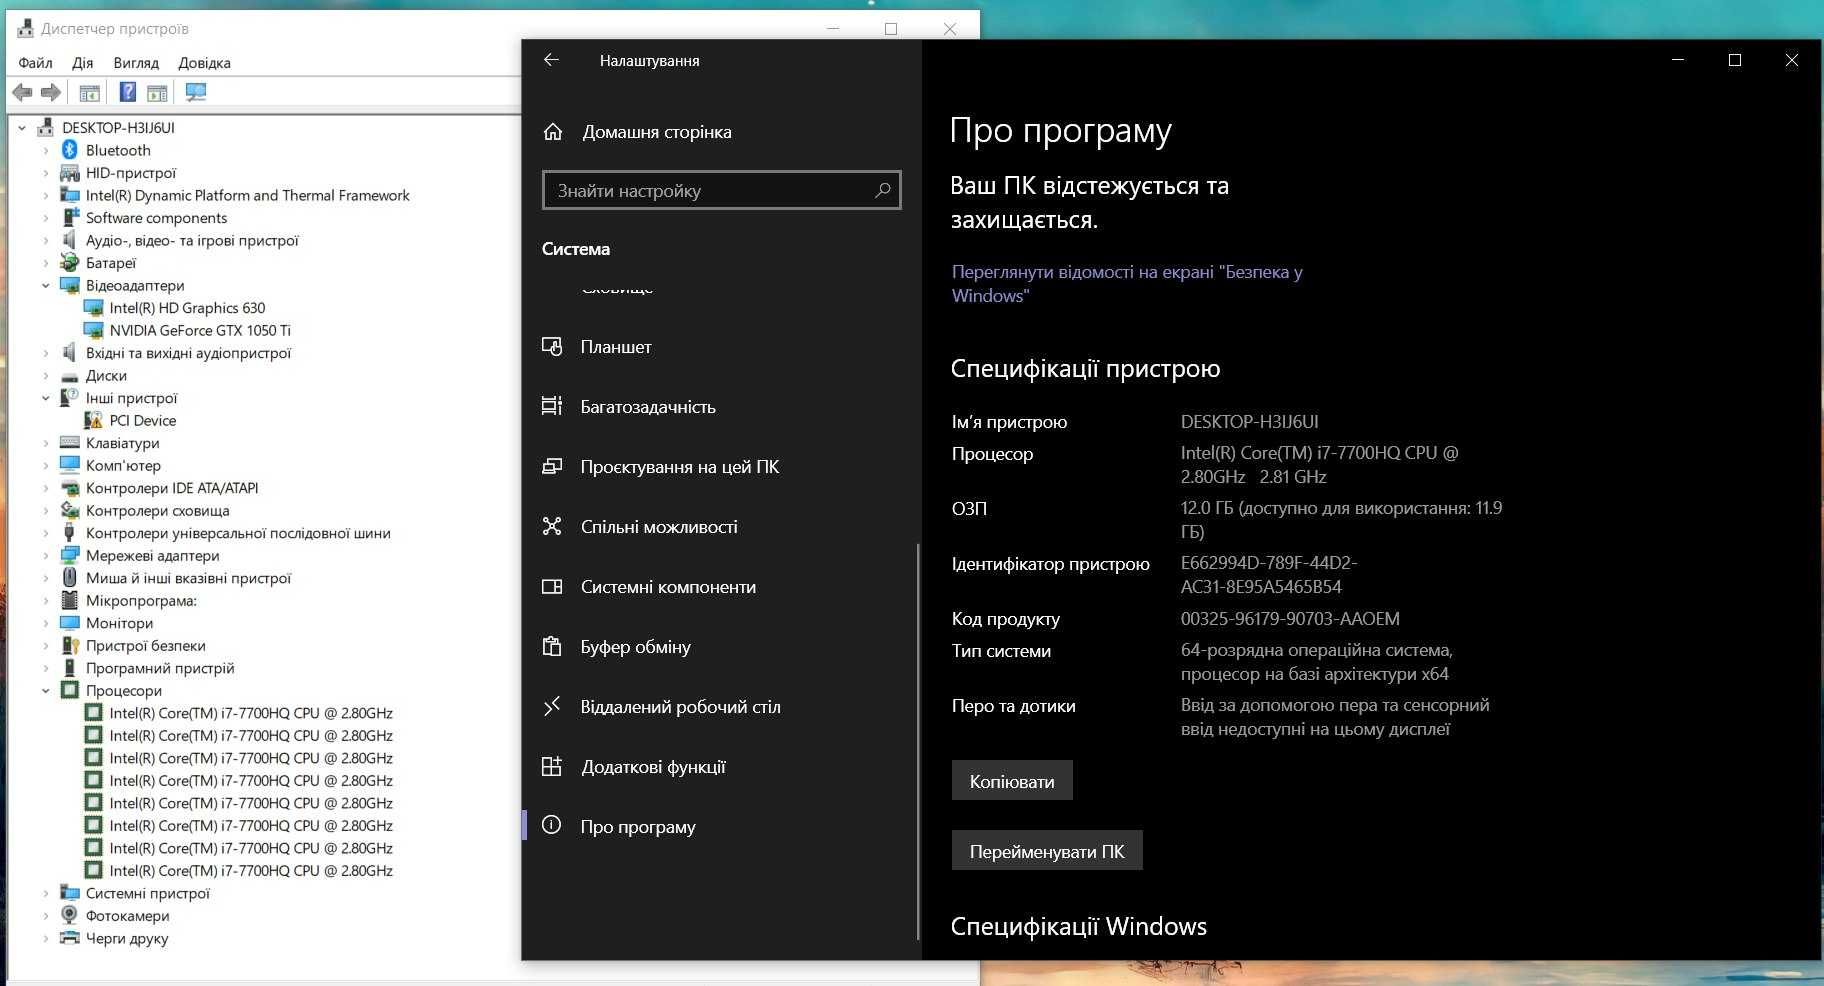Open the Вигляд menu
The height and width of the screenshot is (986, 1824).
tap(136, 62)
